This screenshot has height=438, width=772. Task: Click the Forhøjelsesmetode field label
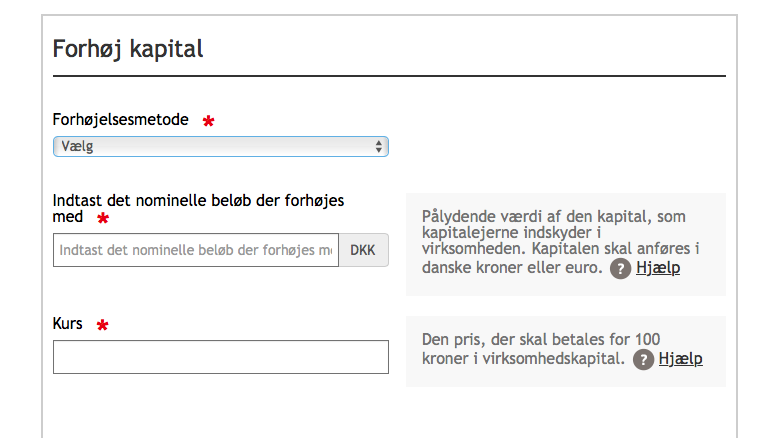(x=121, y=120)
